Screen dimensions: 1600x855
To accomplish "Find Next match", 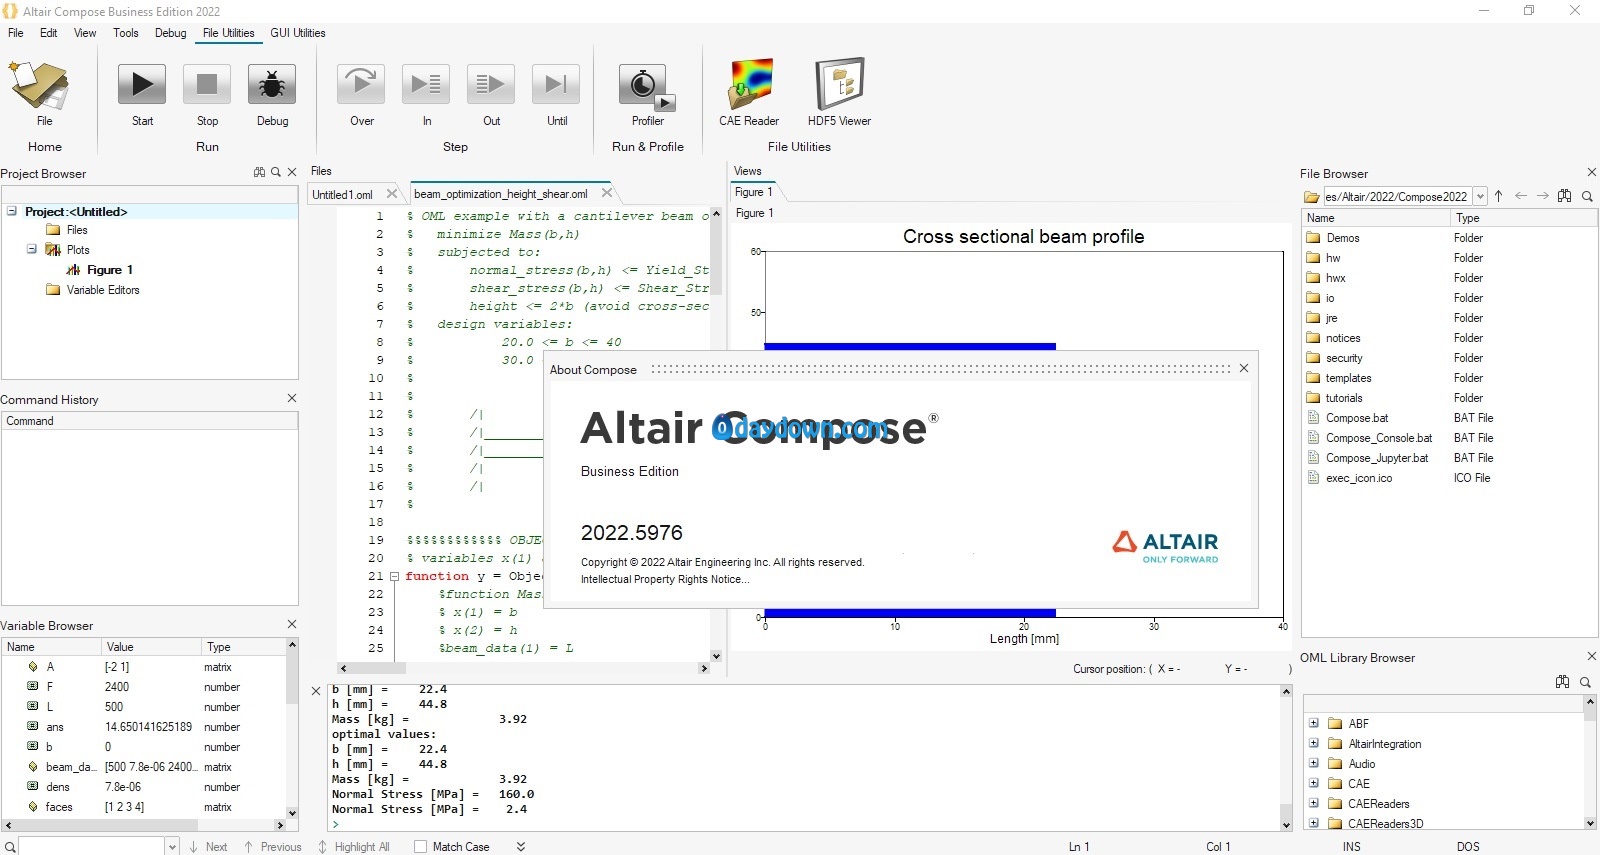I will 208,847.
